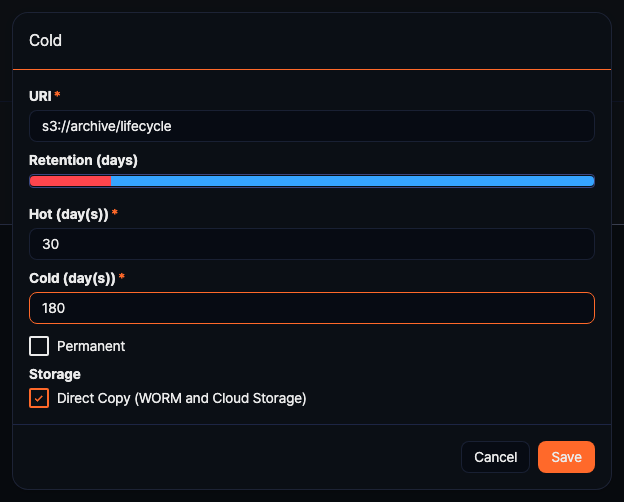Click the required asterisk beside Cold (day(s))
The width and height of the screenshot is (624, 502).
[x=121, y=278]
